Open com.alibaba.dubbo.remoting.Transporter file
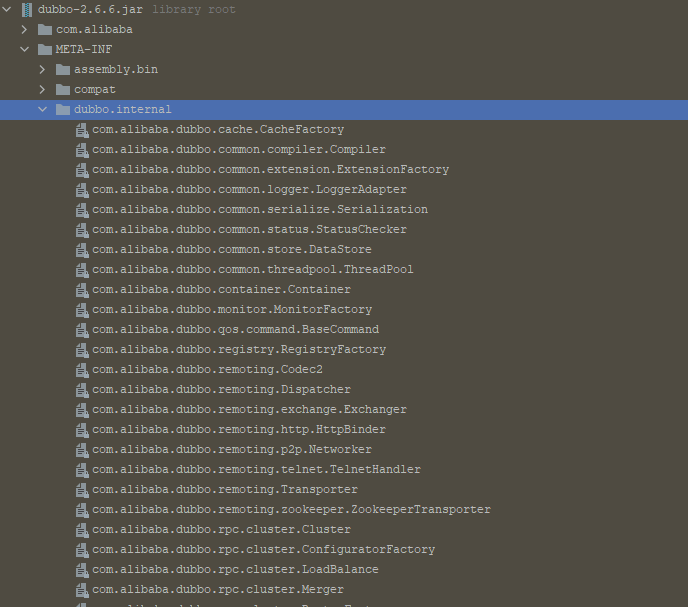This screenshot has width=688, height=607. coord(225,489)
